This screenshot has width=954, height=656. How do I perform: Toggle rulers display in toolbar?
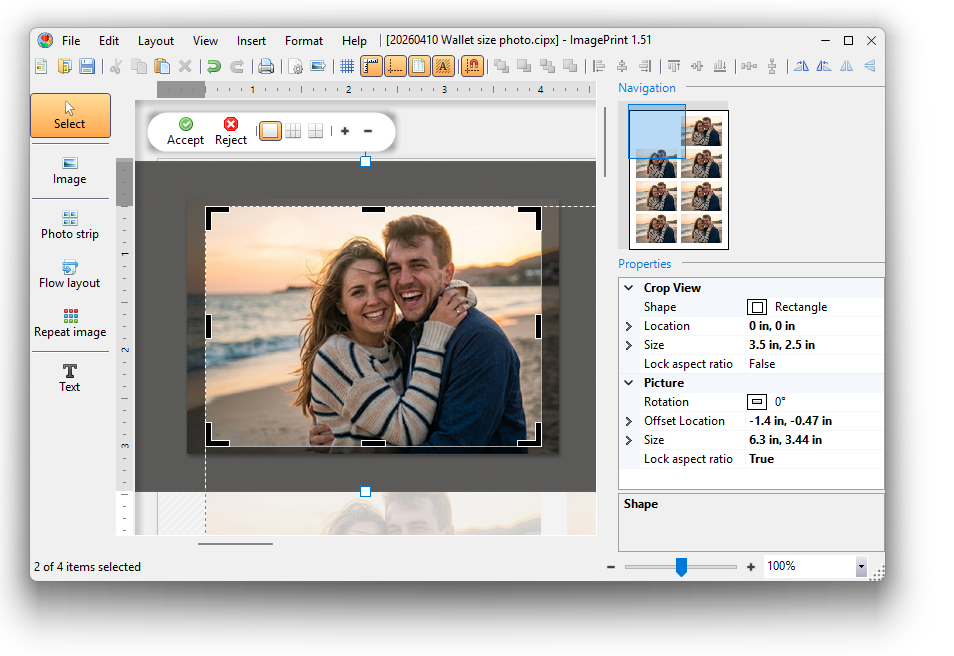pos(371,67)
